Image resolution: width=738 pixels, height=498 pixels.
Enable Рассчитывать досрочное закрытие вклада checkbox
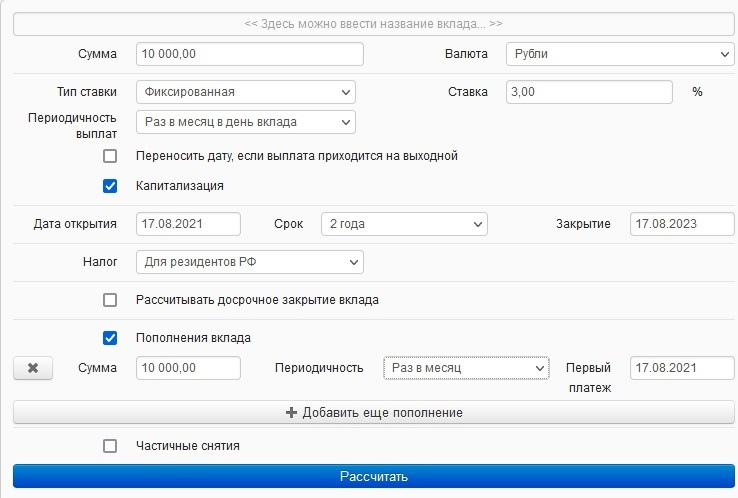[x=110, y=300]
